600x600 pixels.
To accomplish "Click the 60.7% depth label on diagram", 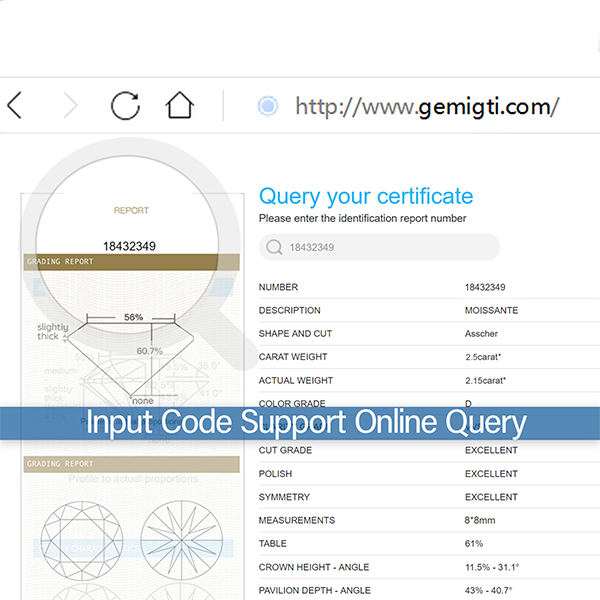I will (149, 351).
